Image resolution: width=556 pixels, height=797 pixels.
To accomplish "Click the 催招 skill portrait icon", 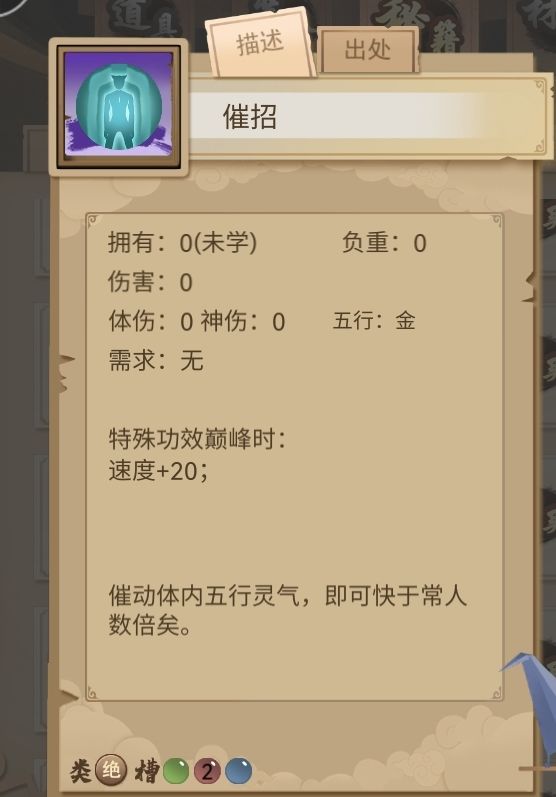I will pyautogui.click(x=119, y=107).
